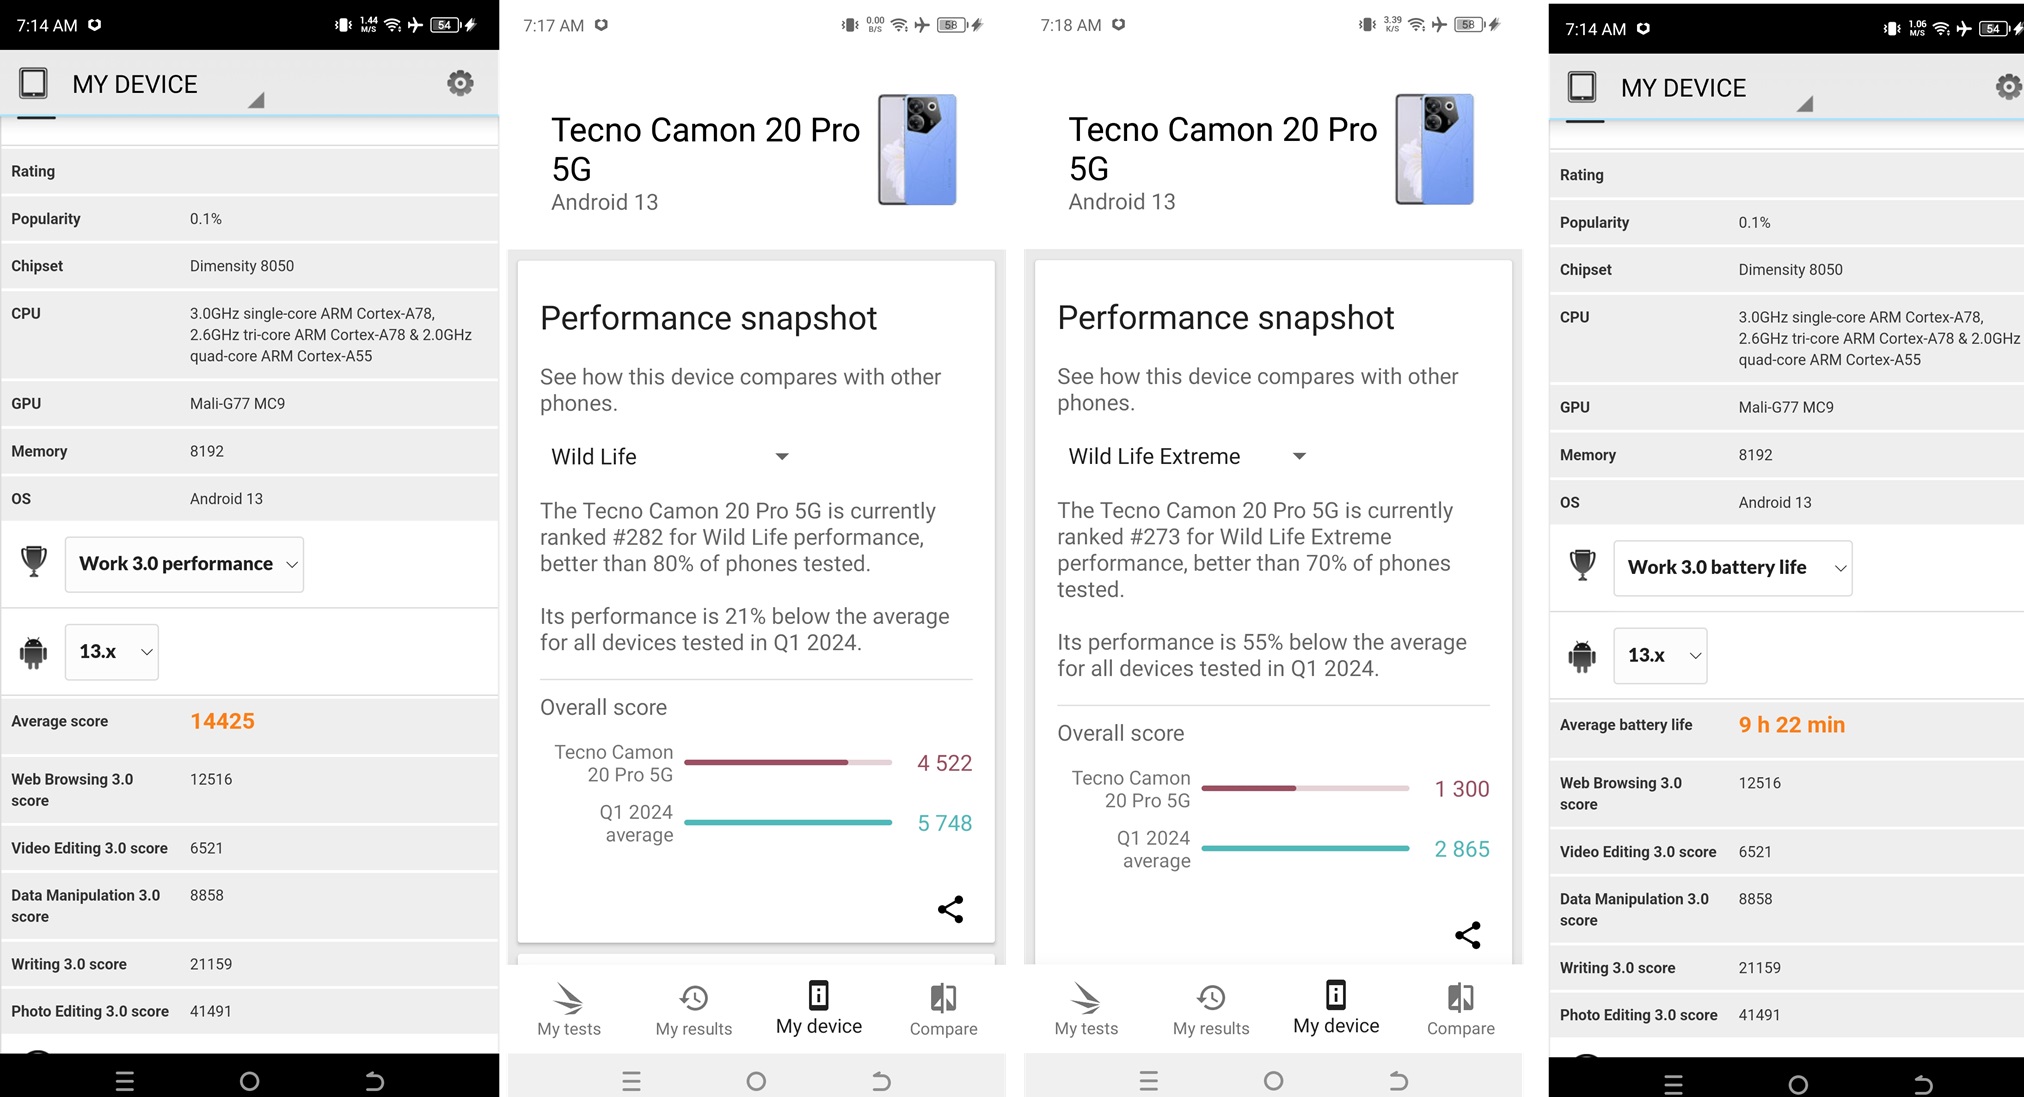Tap average battery life 9 h 22 min
Image resolution: width=2024 pixels, height=1097 pixels.
point(1791,725)
